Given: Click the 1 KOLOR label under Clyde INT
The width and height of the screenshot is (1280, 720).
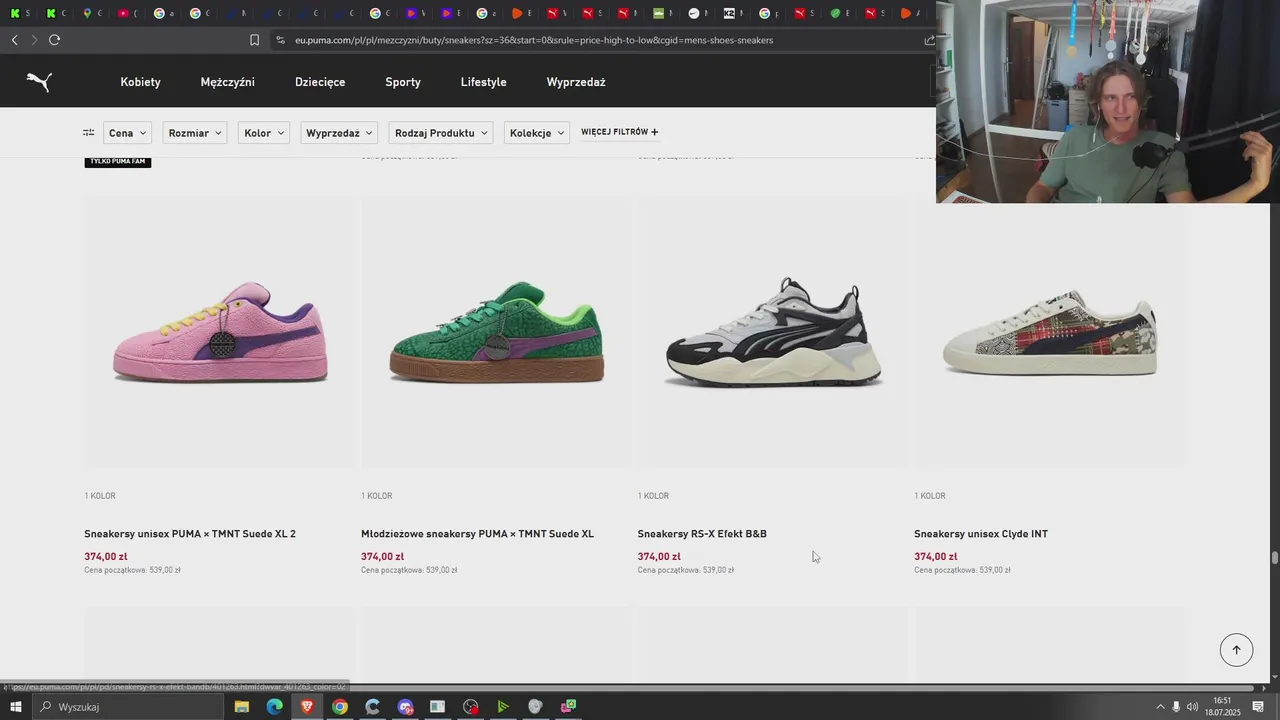Looking at the screenshot, I should click(930, 496).
